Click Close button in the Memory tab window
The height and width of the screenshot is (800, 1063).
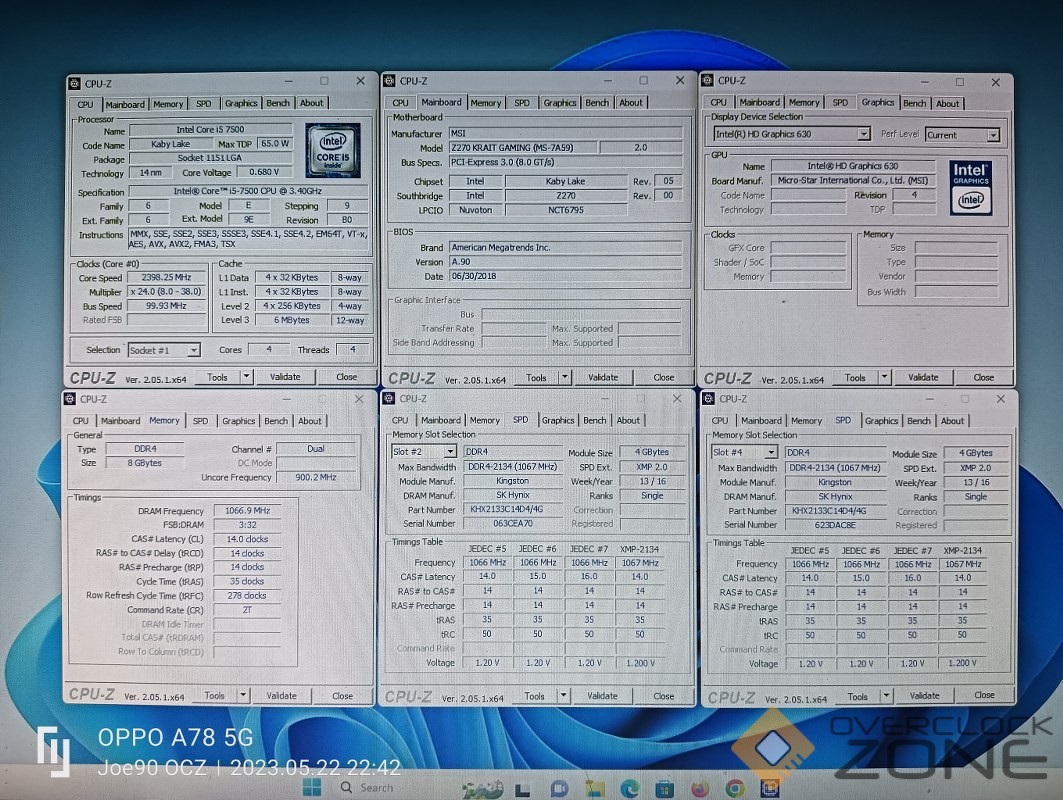(342, 696)
